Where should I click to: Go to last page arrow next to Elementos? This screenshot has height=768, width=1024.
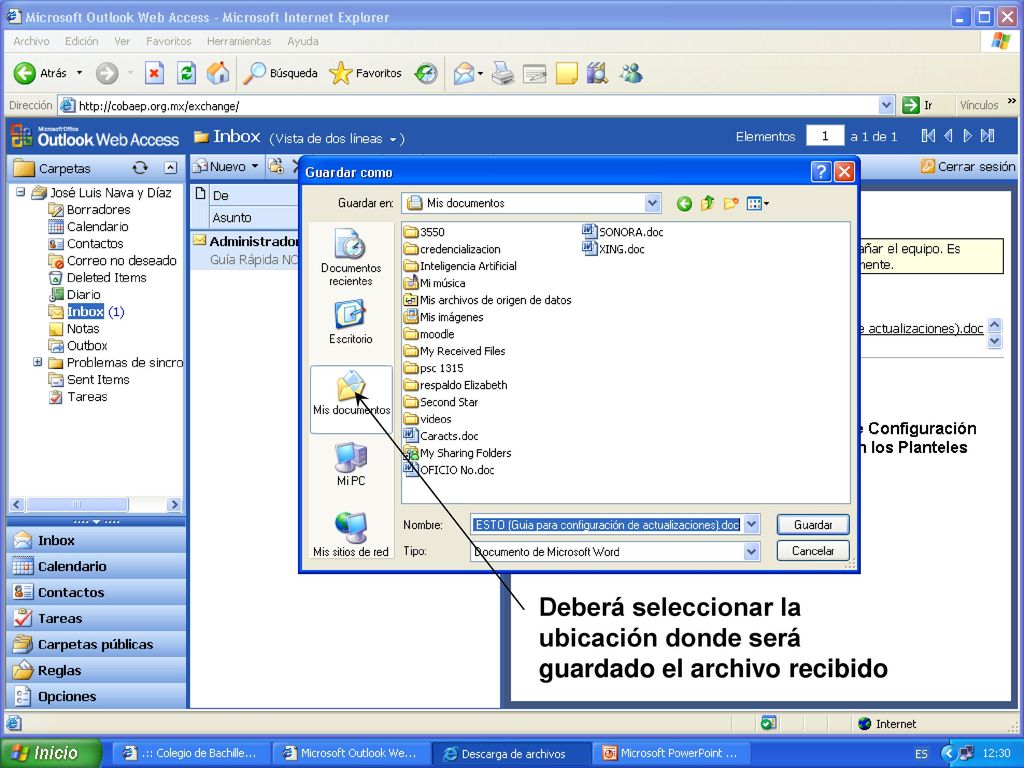coord(987,136)
